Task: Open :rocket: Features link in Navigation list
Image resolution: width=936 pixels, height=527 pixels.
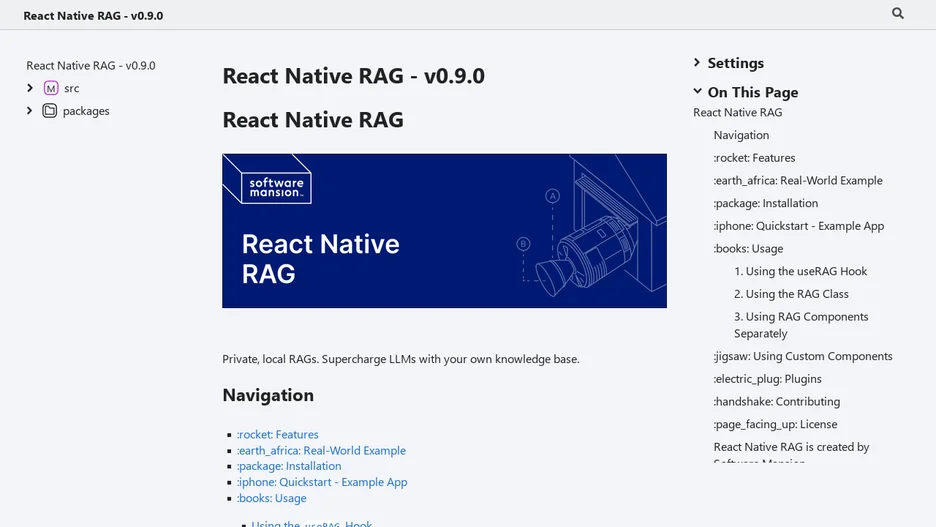Action: click(x=278, y=434)
